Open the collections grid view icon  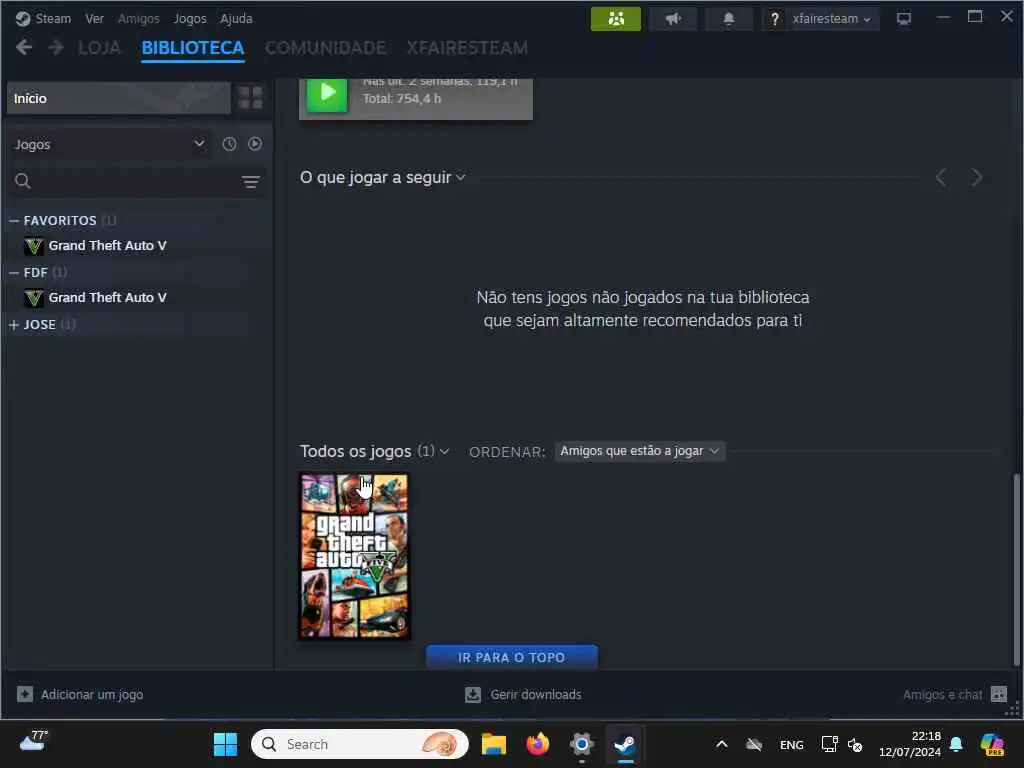(251, 99)
